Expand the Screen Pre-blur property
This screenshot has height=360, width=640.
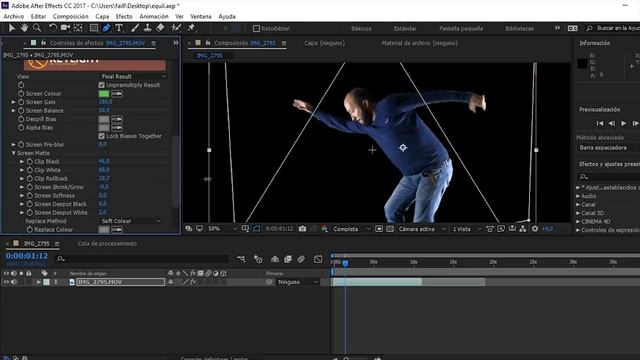click(x=13, y=144)
